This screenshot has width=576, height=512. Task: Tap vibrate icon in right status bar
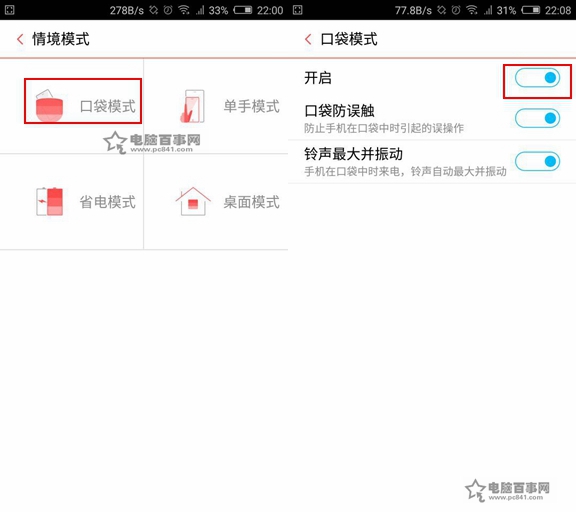[442, 10]
